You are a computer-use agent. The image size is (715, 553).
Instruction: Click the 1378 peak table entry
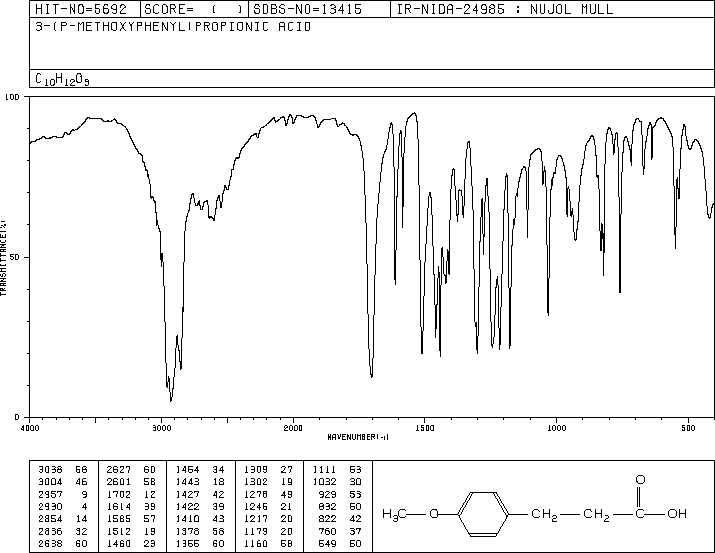tap(200, 531)
